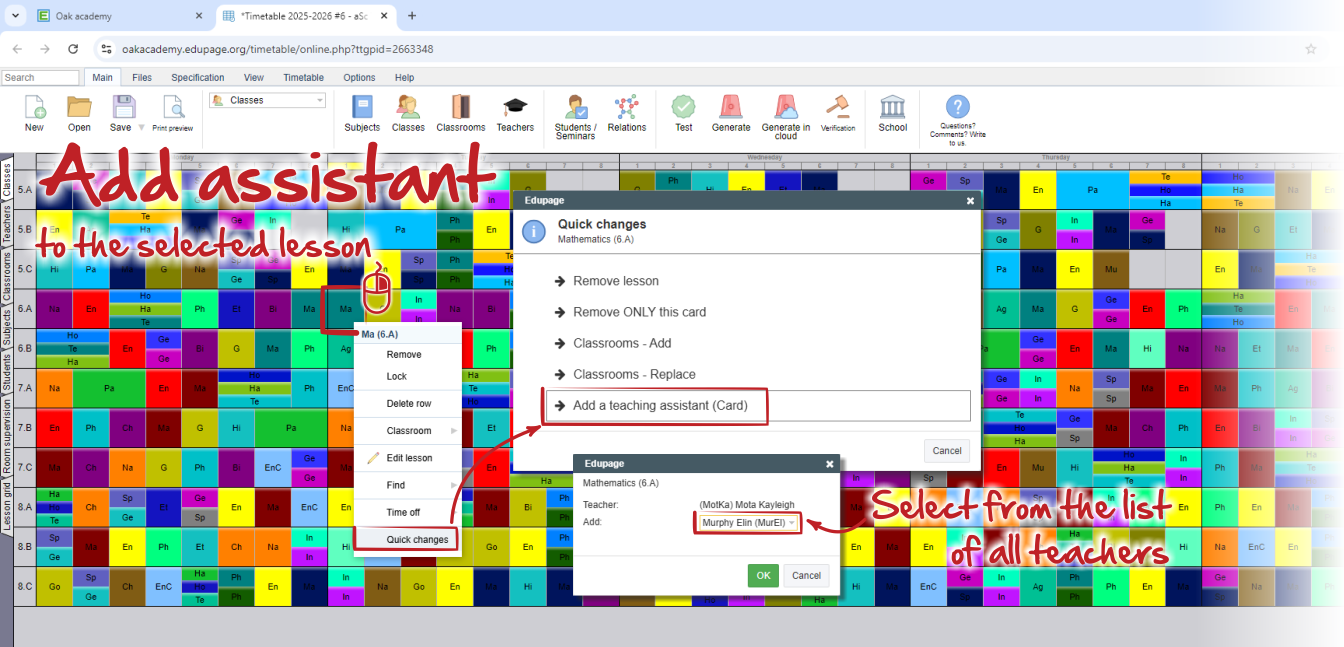
Task: Bookmark this page with the star
Action: coord(1311,49)
